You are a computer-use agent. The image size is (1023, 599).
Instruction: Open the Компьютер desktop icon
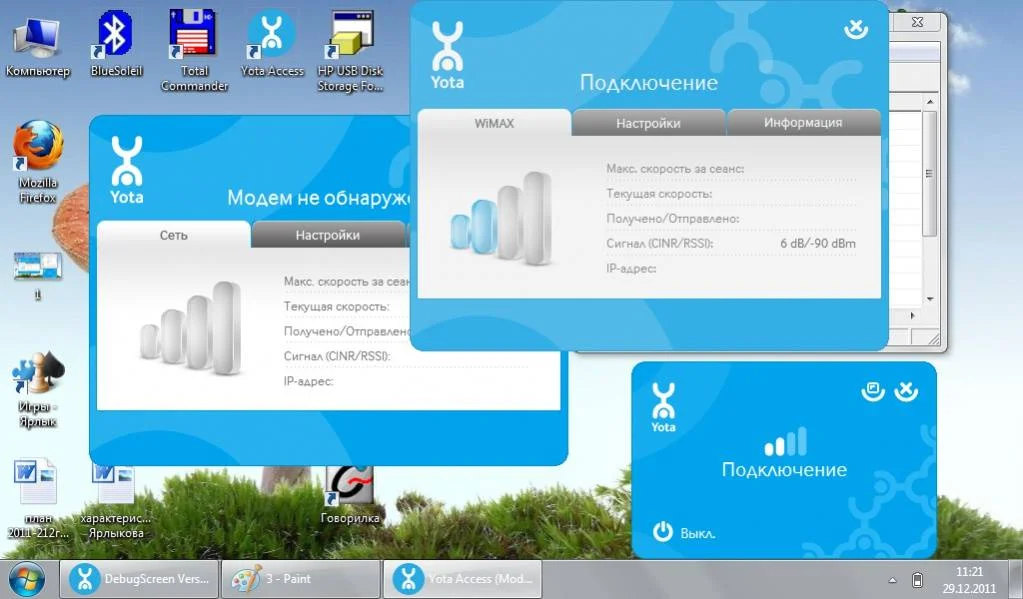pos(37,46)
